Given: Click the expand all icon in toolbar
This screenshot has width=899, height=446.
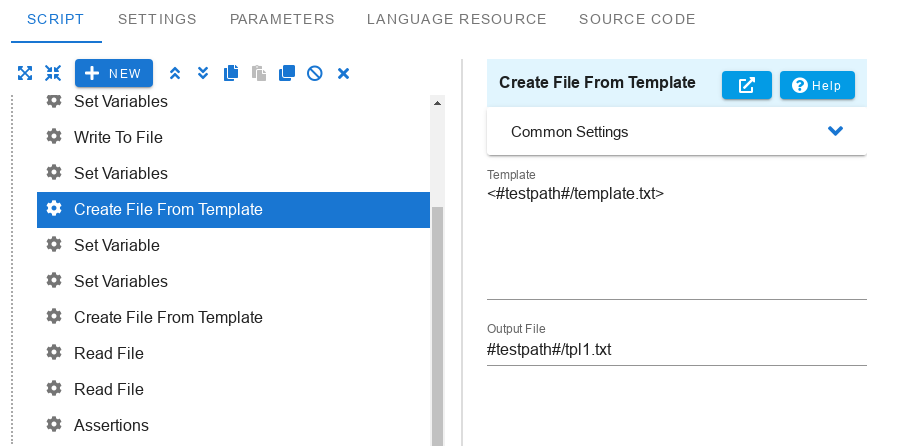Looking at the screenshot, I should (x=25, y=73).
